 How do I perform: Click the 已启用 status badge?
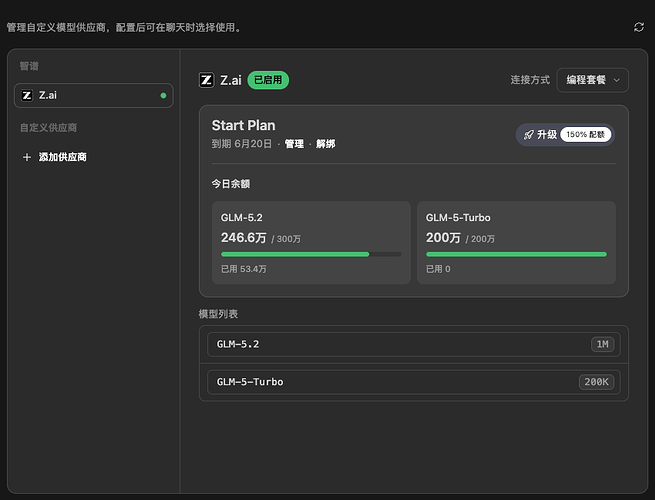[x=268, y=80]
